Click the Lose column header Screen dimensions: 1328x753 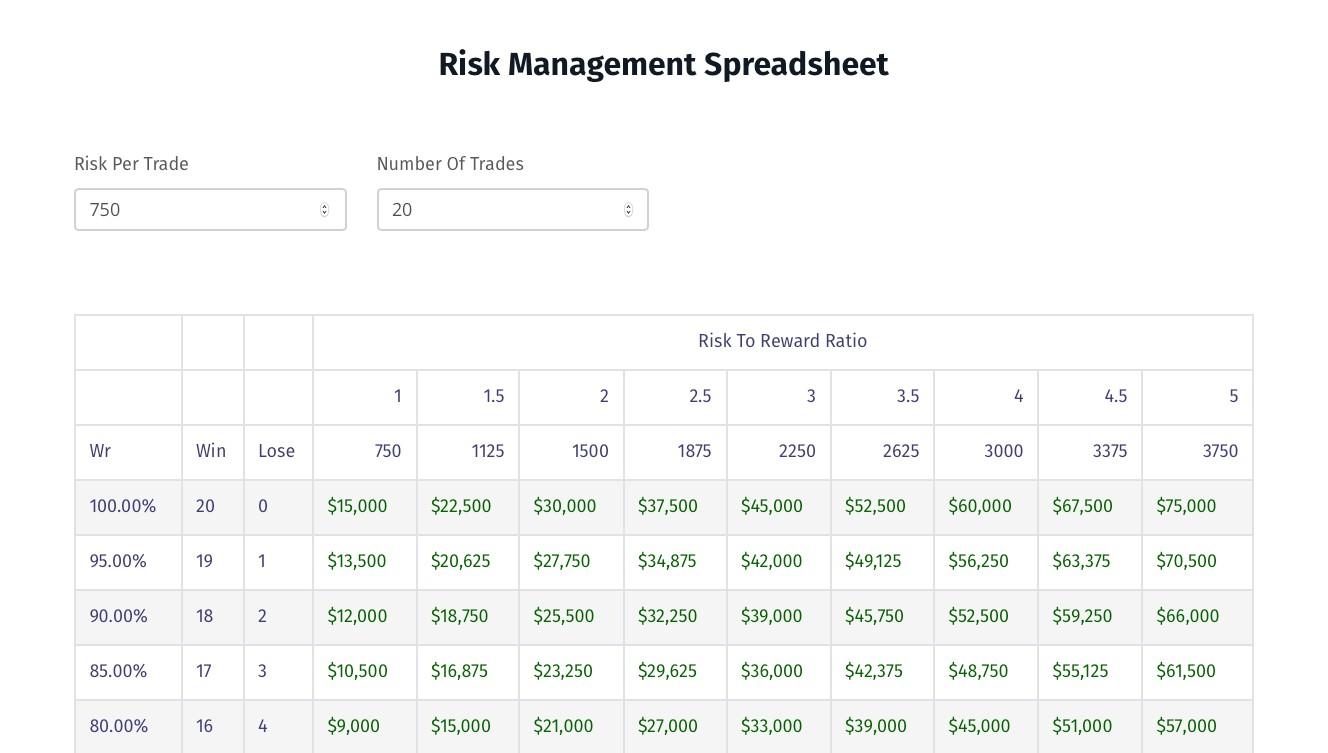[276, 451]
